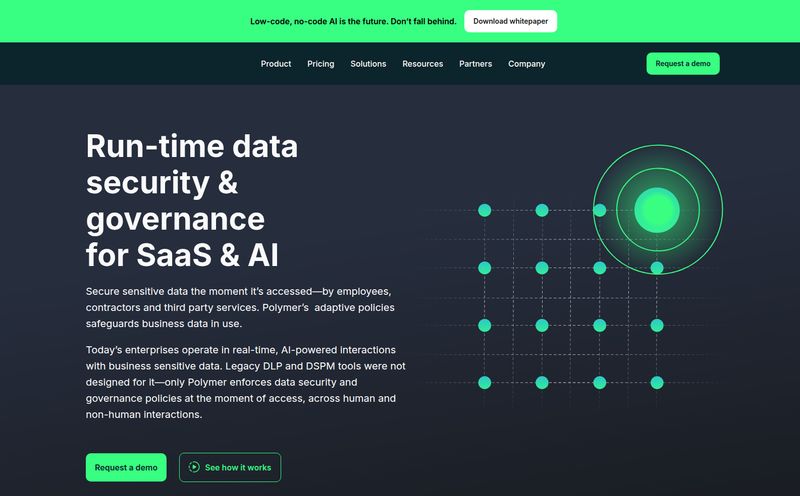Viewport: 800px width, 496px height.
Task: Click the Download whitepaper button
Action: (510, 21)
